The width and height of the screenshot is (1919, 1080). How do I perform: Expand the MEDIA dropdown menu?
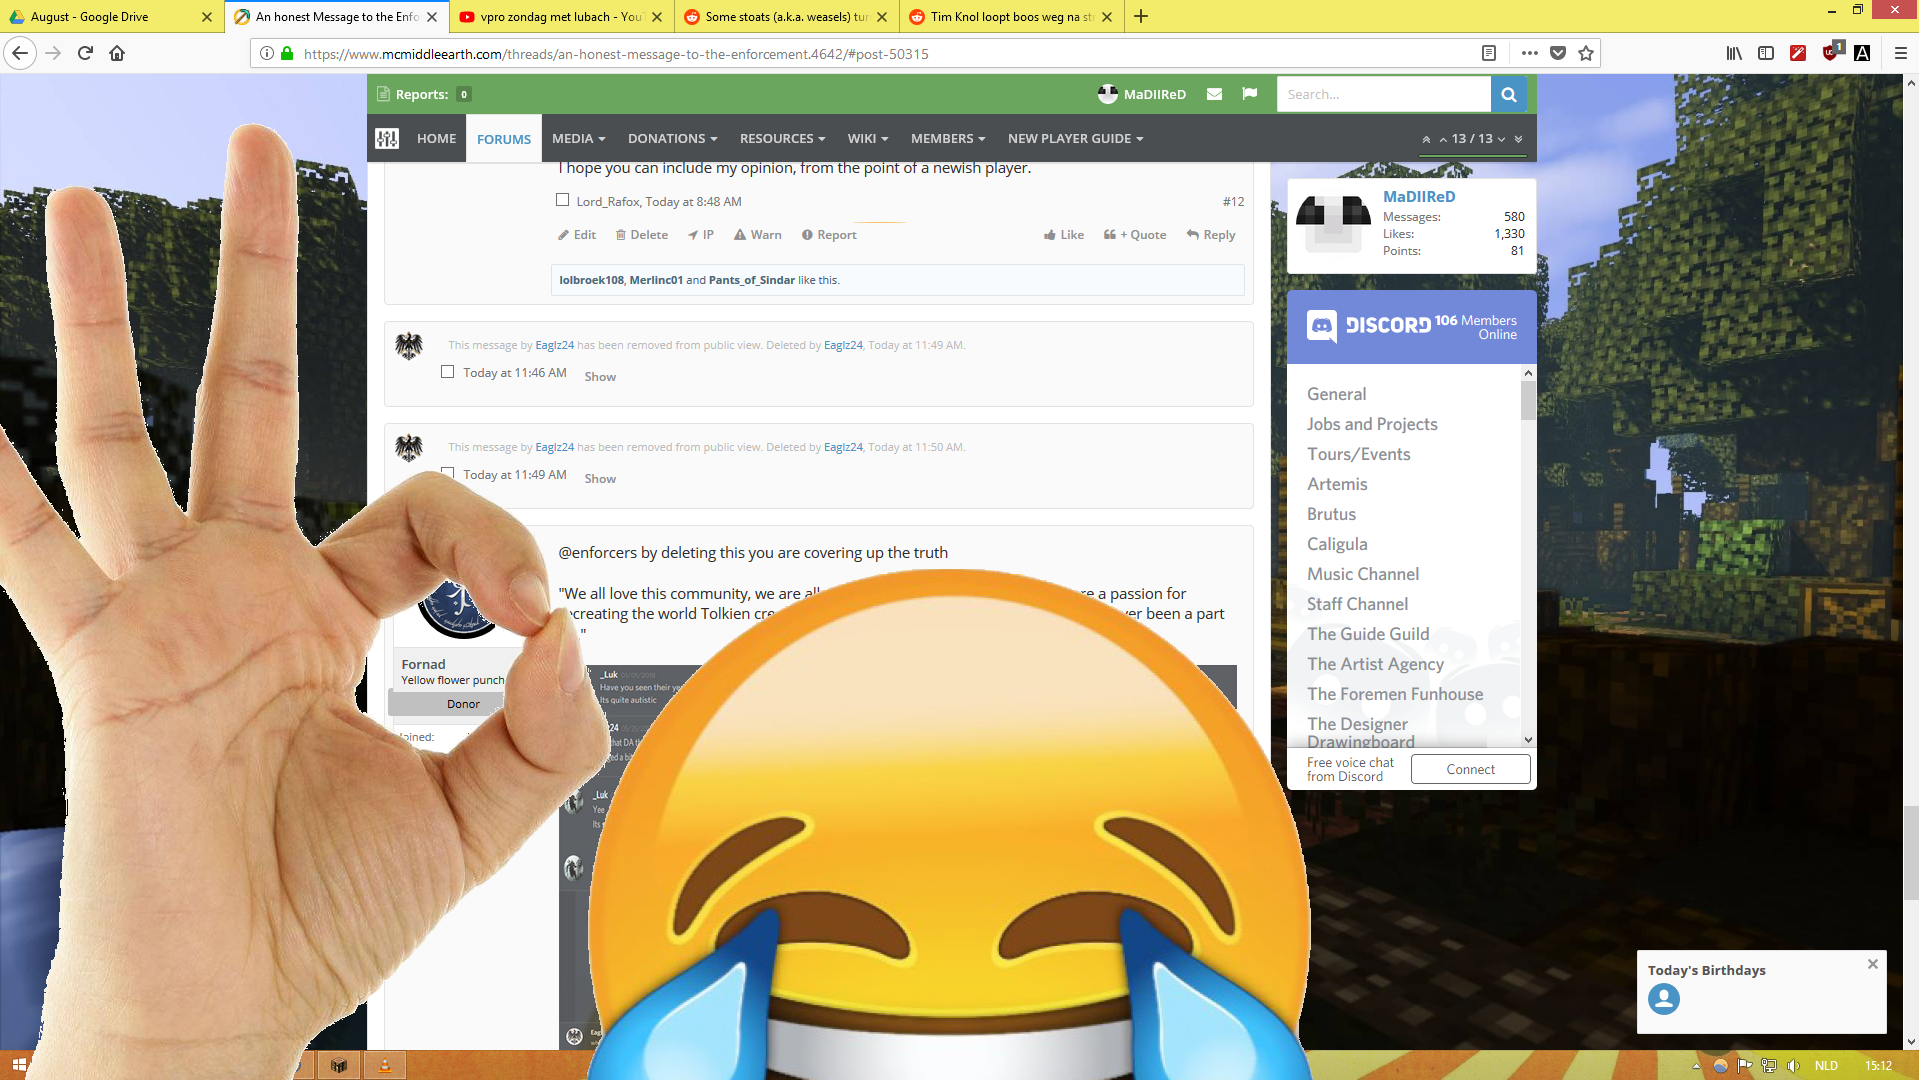click(578, 139)
